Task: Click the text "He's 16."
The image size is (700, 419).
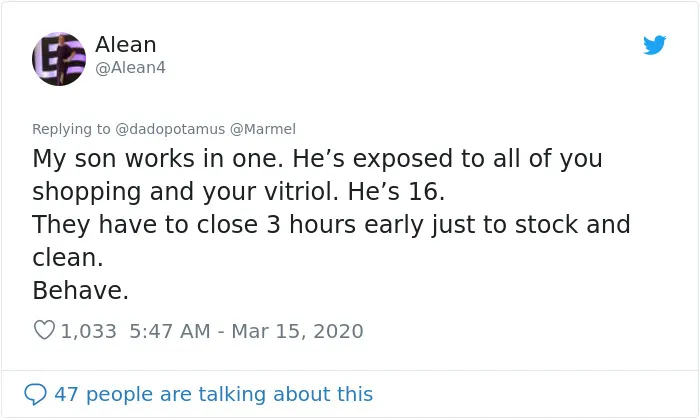Action: tap(396, 191)
